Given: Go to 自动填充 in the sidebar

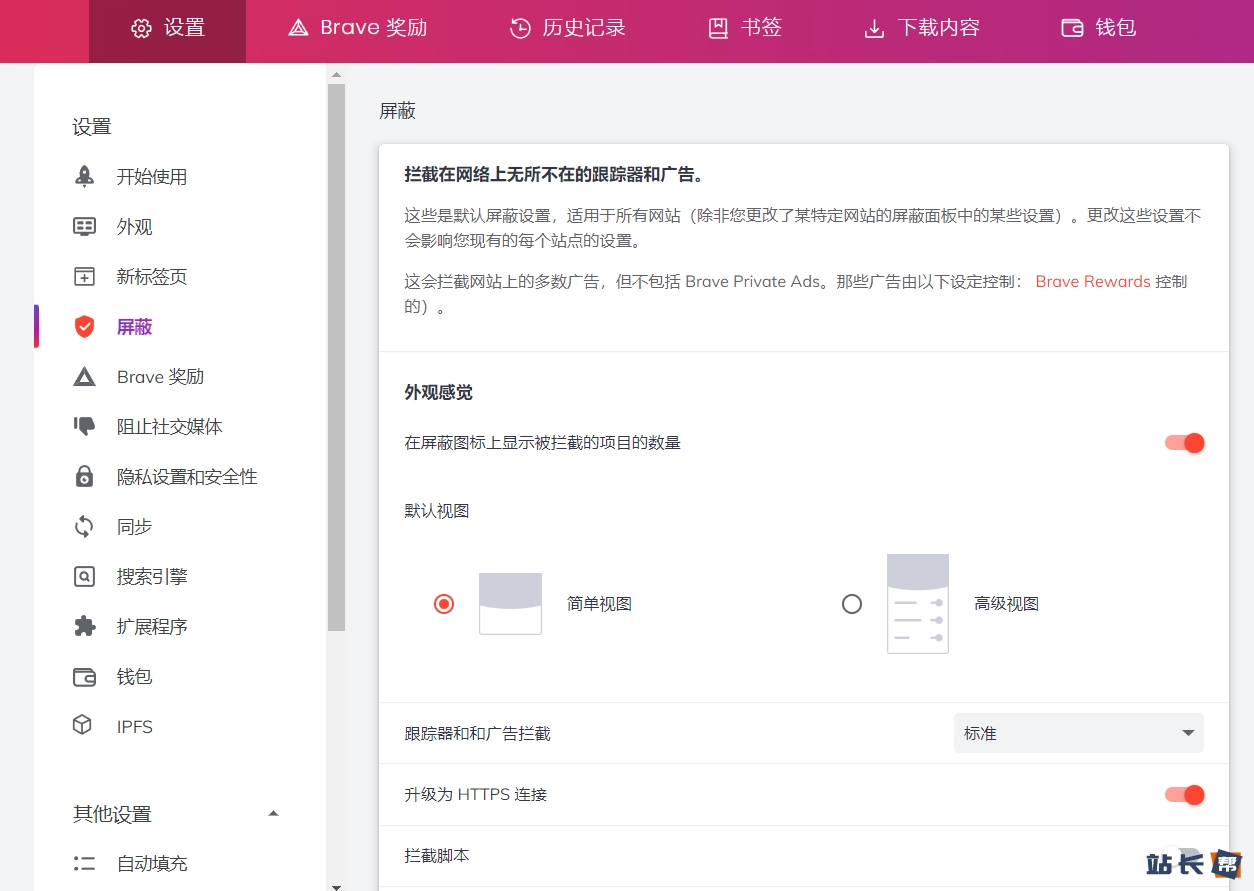Looking at the screenshot, I should [x=152, y=863].
